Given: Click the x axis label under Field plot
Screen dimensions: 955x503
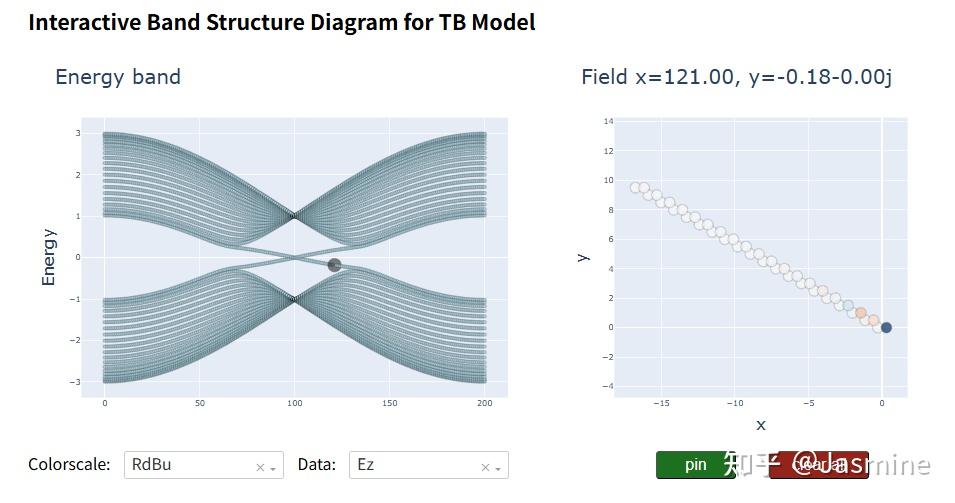Looking at the screenshot, I should (761, 425).
